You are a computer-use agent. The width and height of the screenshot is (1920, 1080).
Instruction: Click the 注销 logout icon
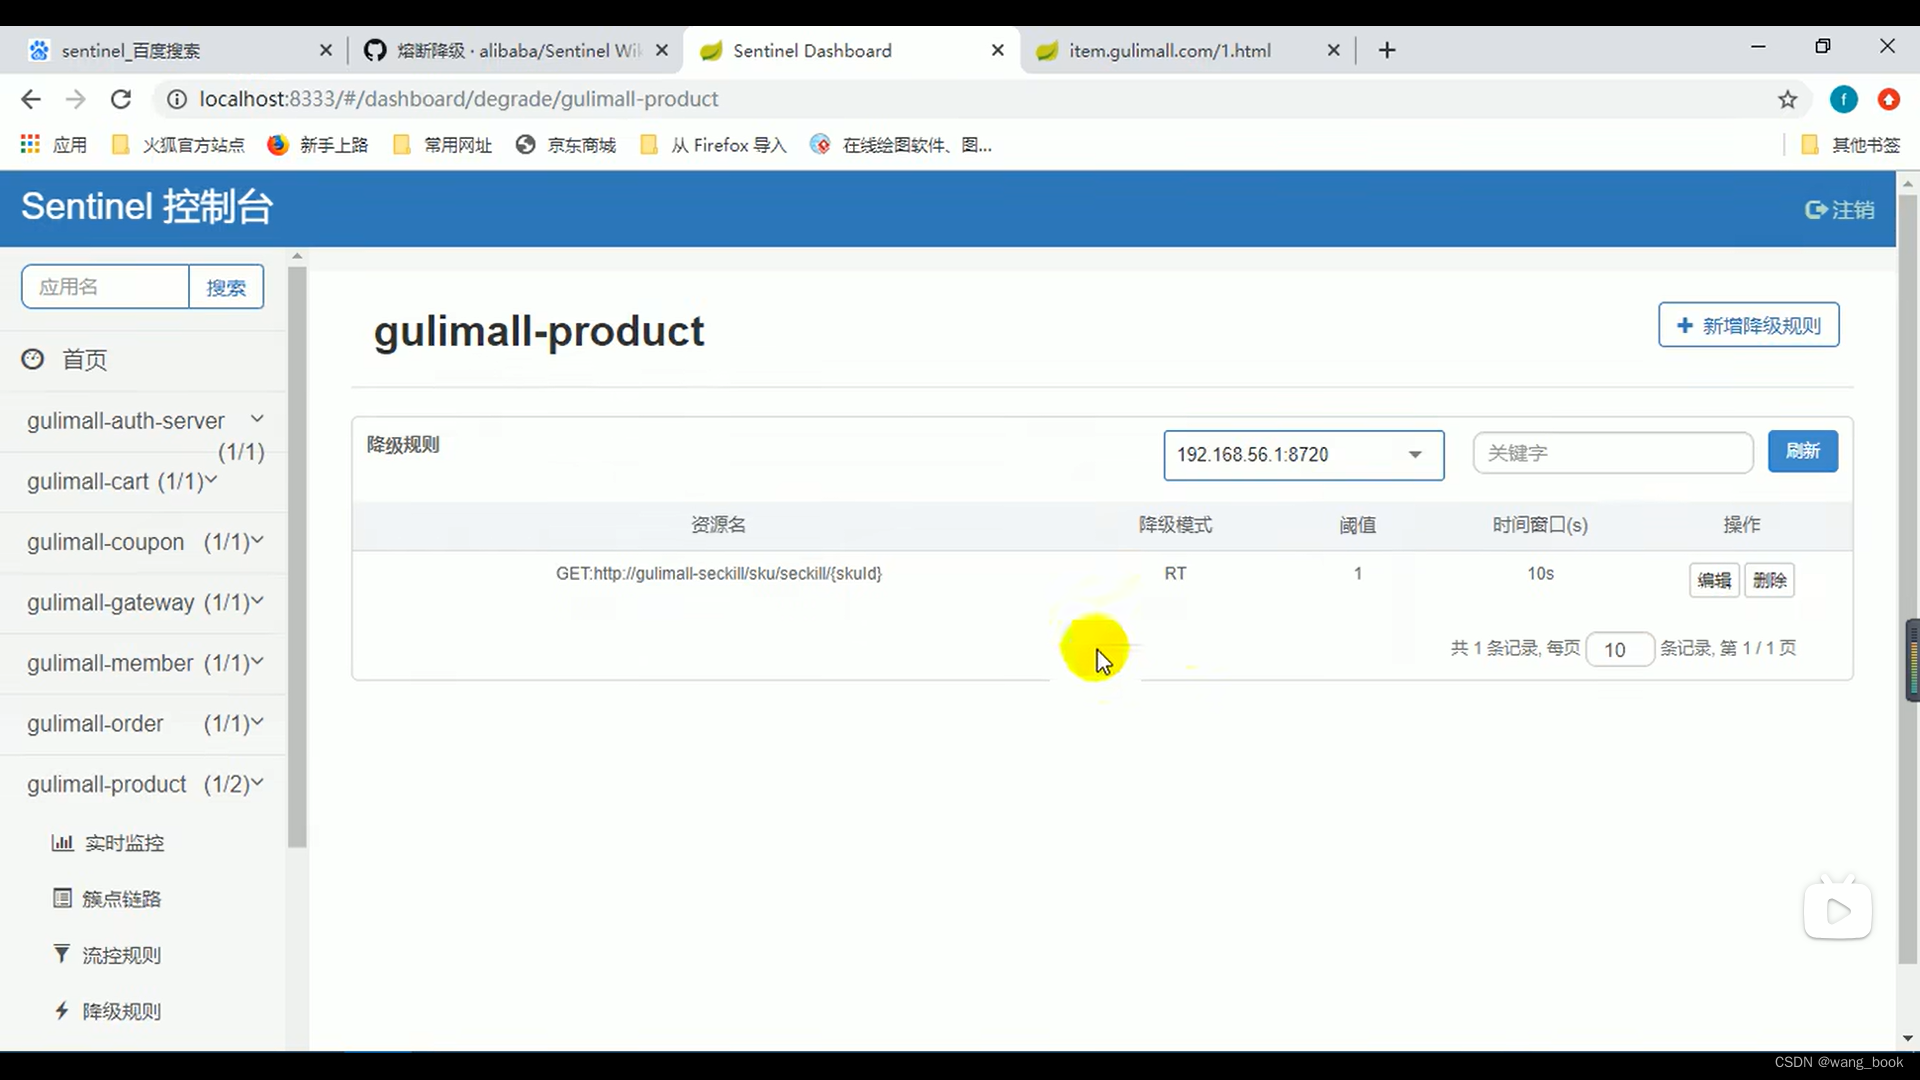coord(1815,210)
